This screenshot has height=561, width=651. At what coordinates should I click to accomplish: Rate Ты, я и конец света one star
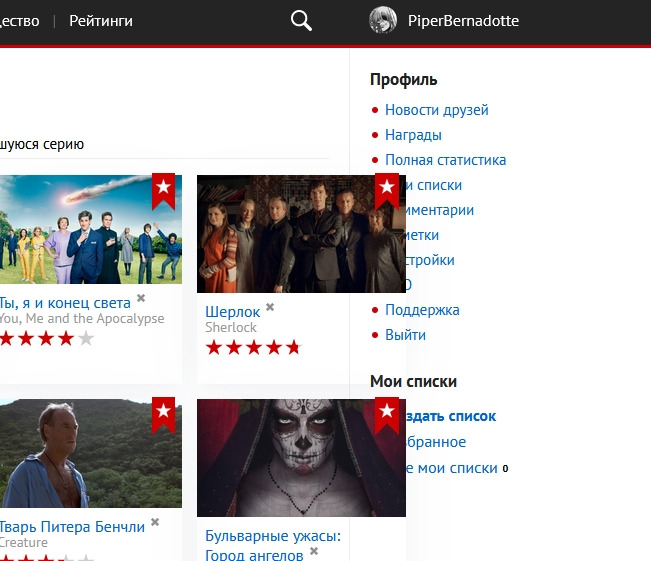point(6,338)
